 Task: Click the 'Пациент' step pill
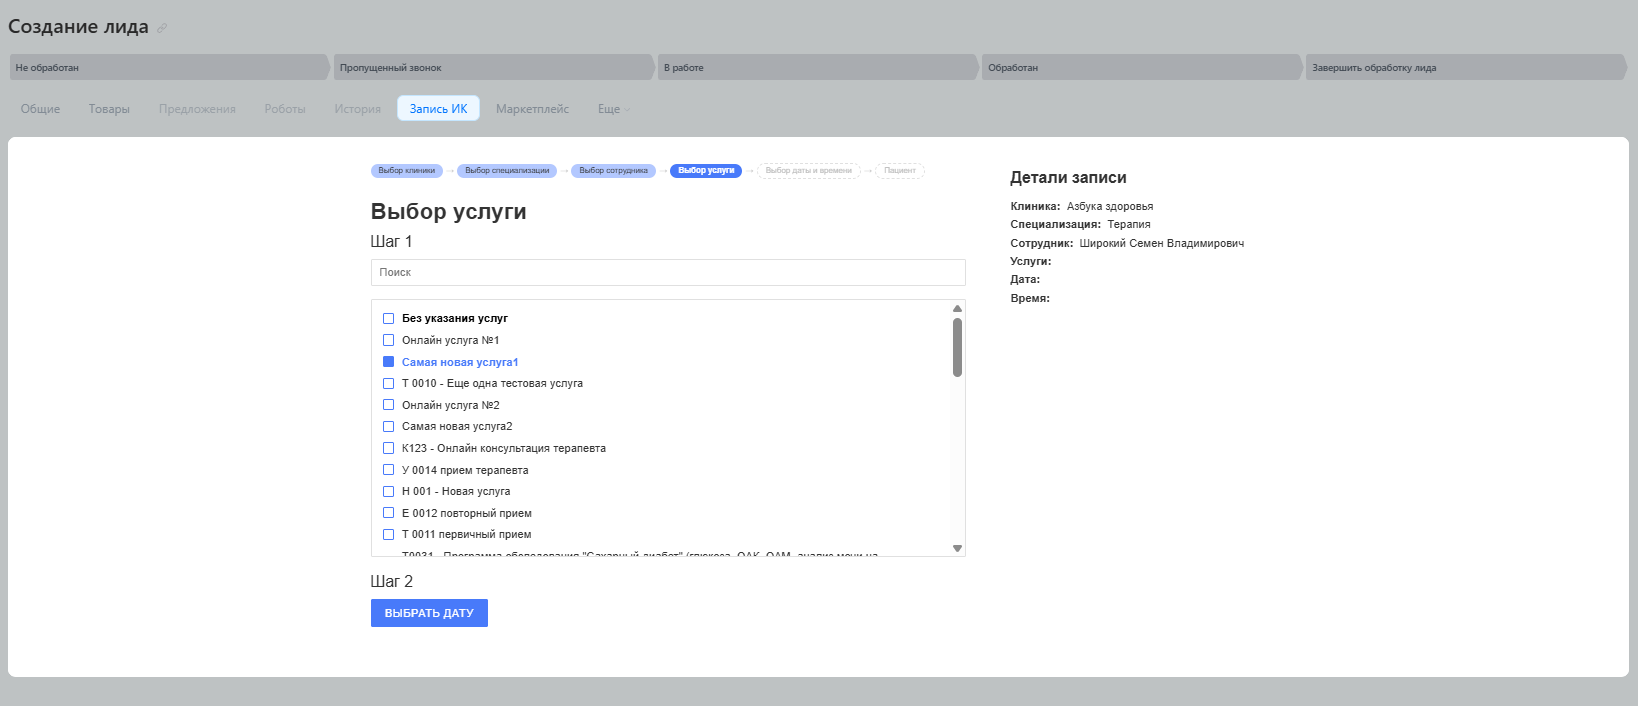900,171
